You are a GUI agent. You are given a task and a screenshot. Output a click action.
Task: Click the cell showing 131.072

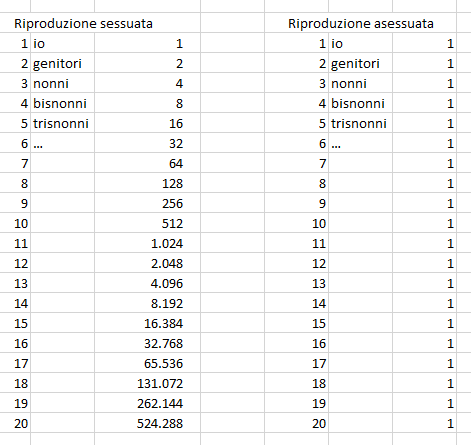[x=147, y=383]
